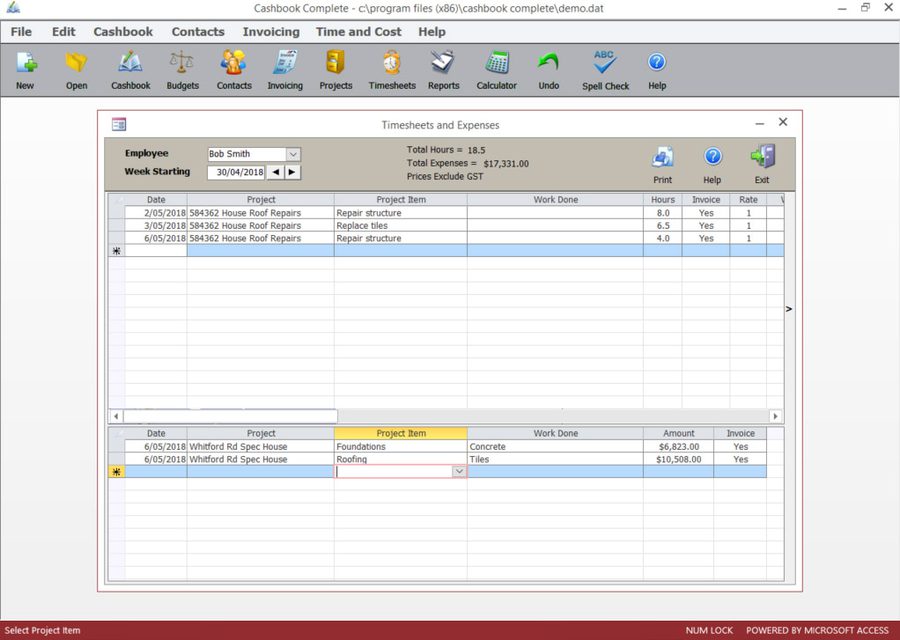Click the Roofing project item cell
Screen dimensions: 900x640
pyautogui.click(x=401, y=459)
